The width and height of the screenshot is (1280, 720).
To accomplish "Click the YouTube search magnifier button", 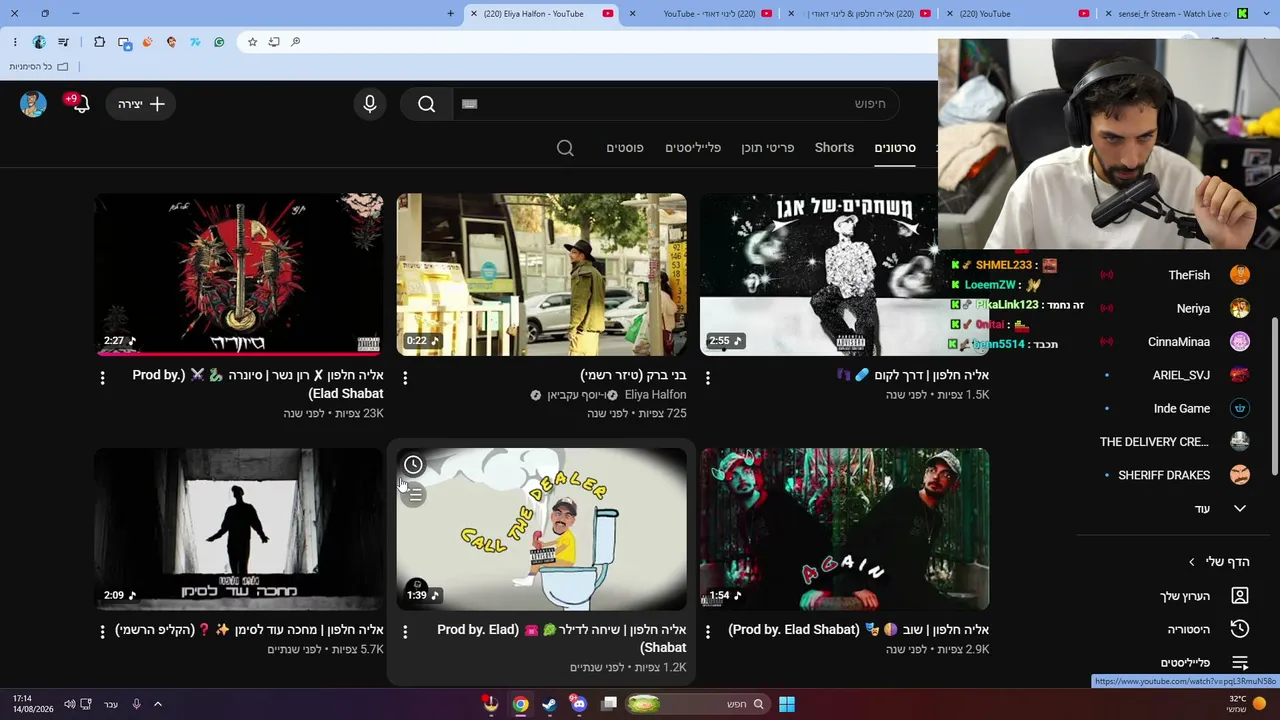I will point(427,104).
